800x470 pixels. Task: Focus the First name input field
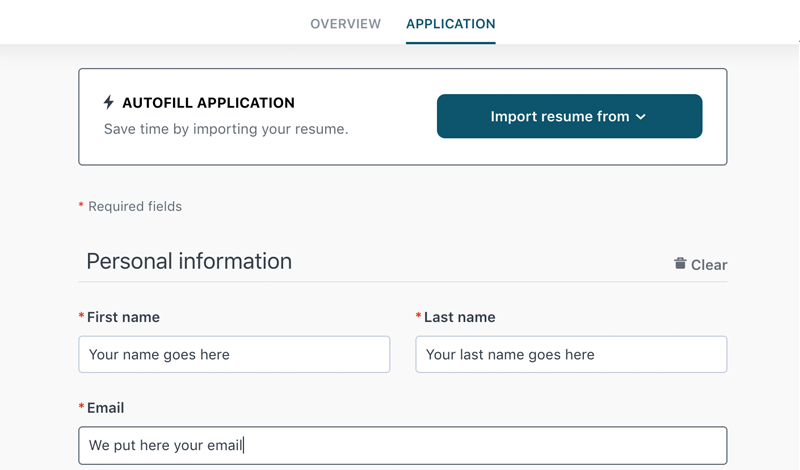234,354
